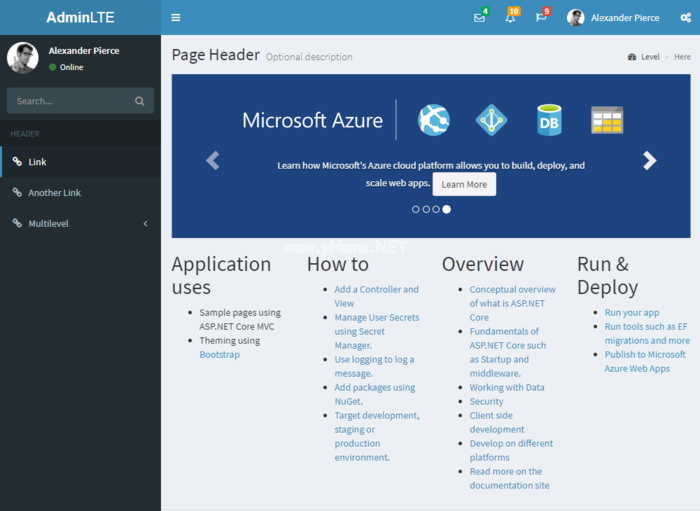The height and width of the screenshot is (511, 700).
Task: Click the Overview heading
Action: pos(483,264)
